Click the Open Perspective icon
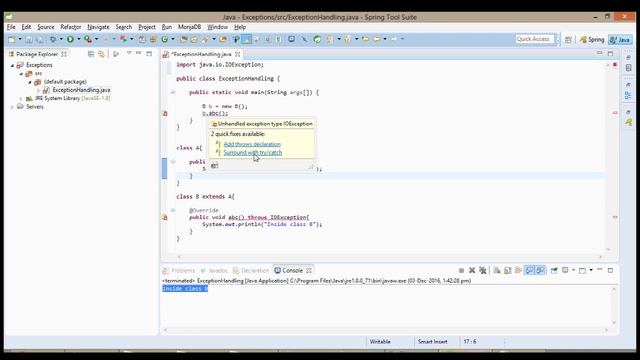 tap(568, 40)
